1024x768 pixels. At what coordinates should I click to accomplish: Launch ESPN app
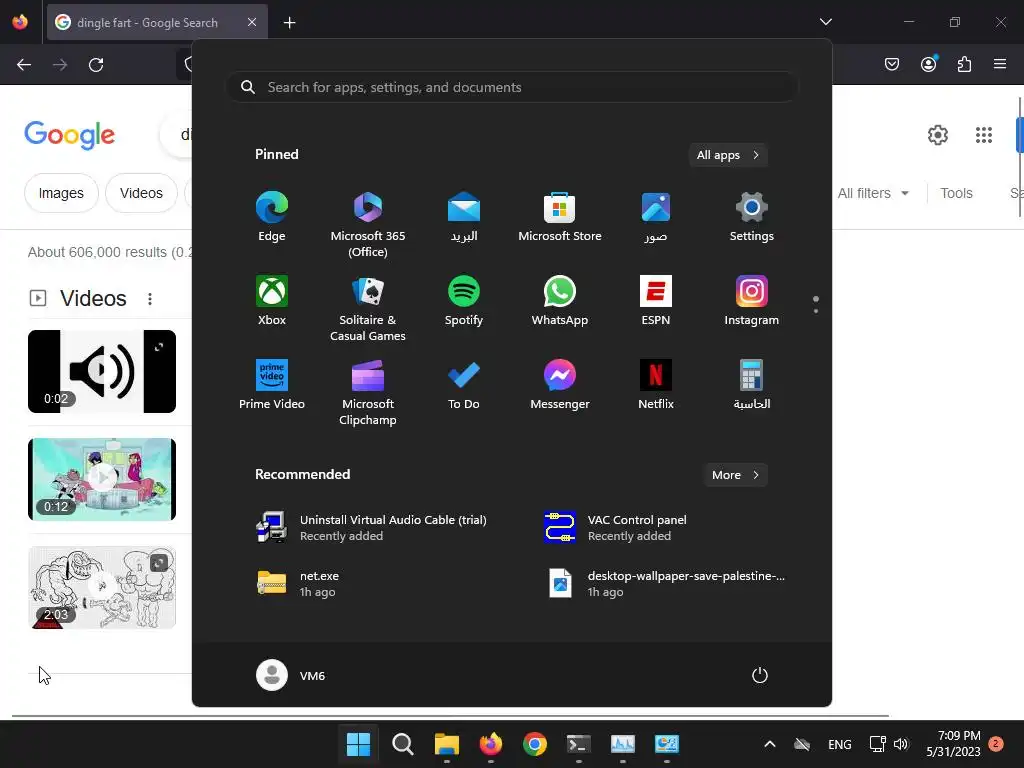(656, 301)
